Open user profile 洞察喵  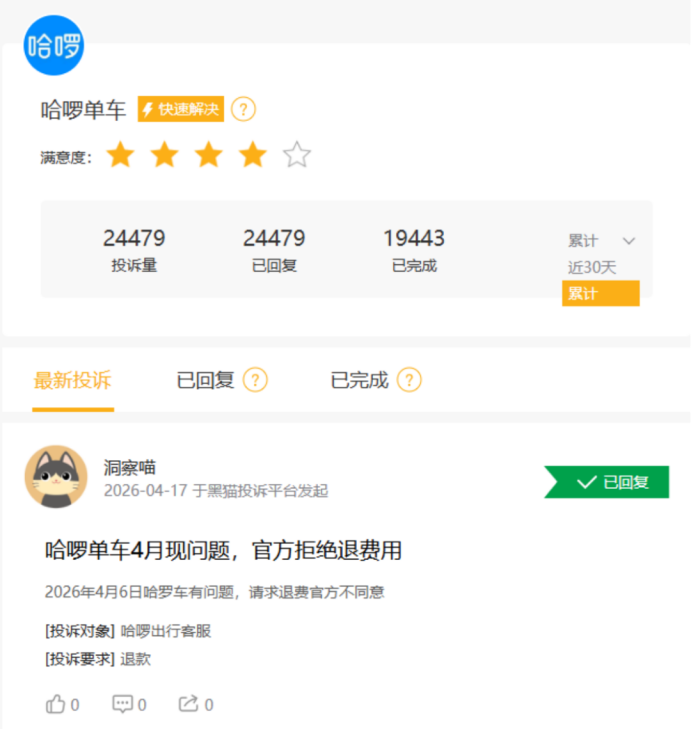click(129, 468)
